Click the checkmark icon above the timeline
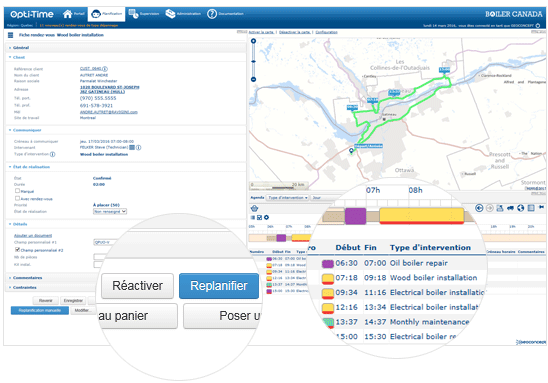 click(x=259, y=217)
